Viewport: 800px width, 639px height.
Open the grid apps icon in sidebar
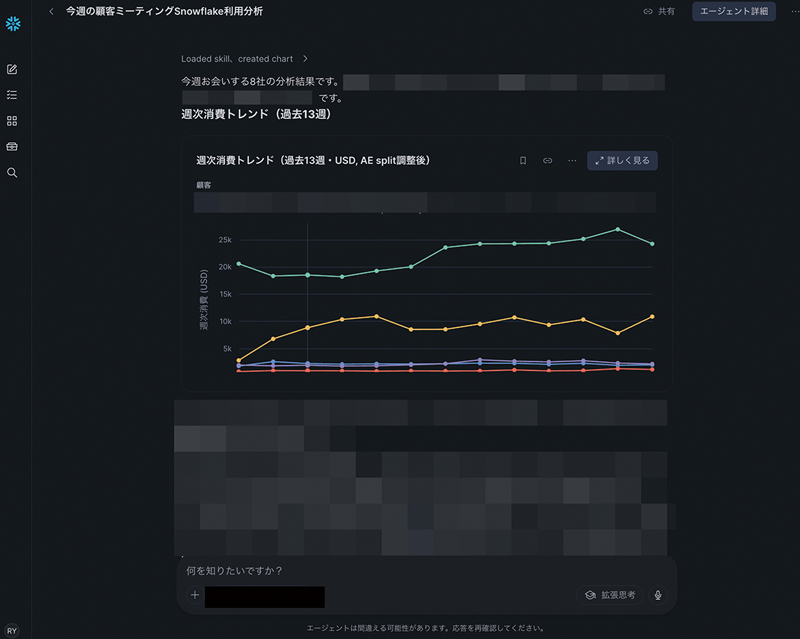point(12,121)
